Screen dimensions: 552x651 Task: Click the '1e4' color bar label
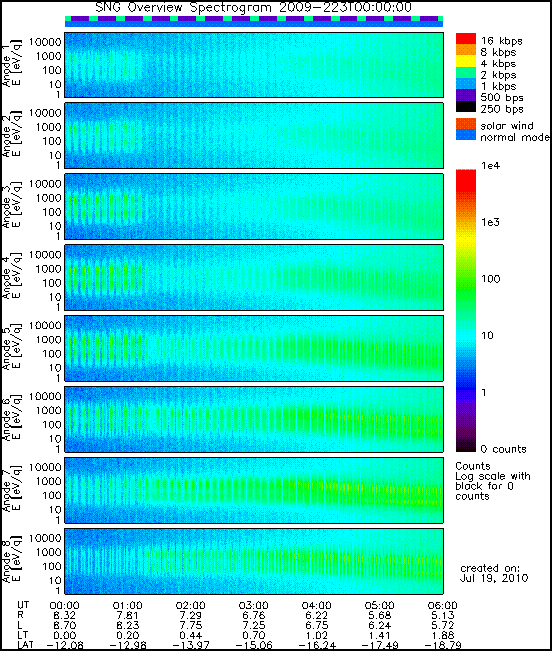tap(490, 166)
